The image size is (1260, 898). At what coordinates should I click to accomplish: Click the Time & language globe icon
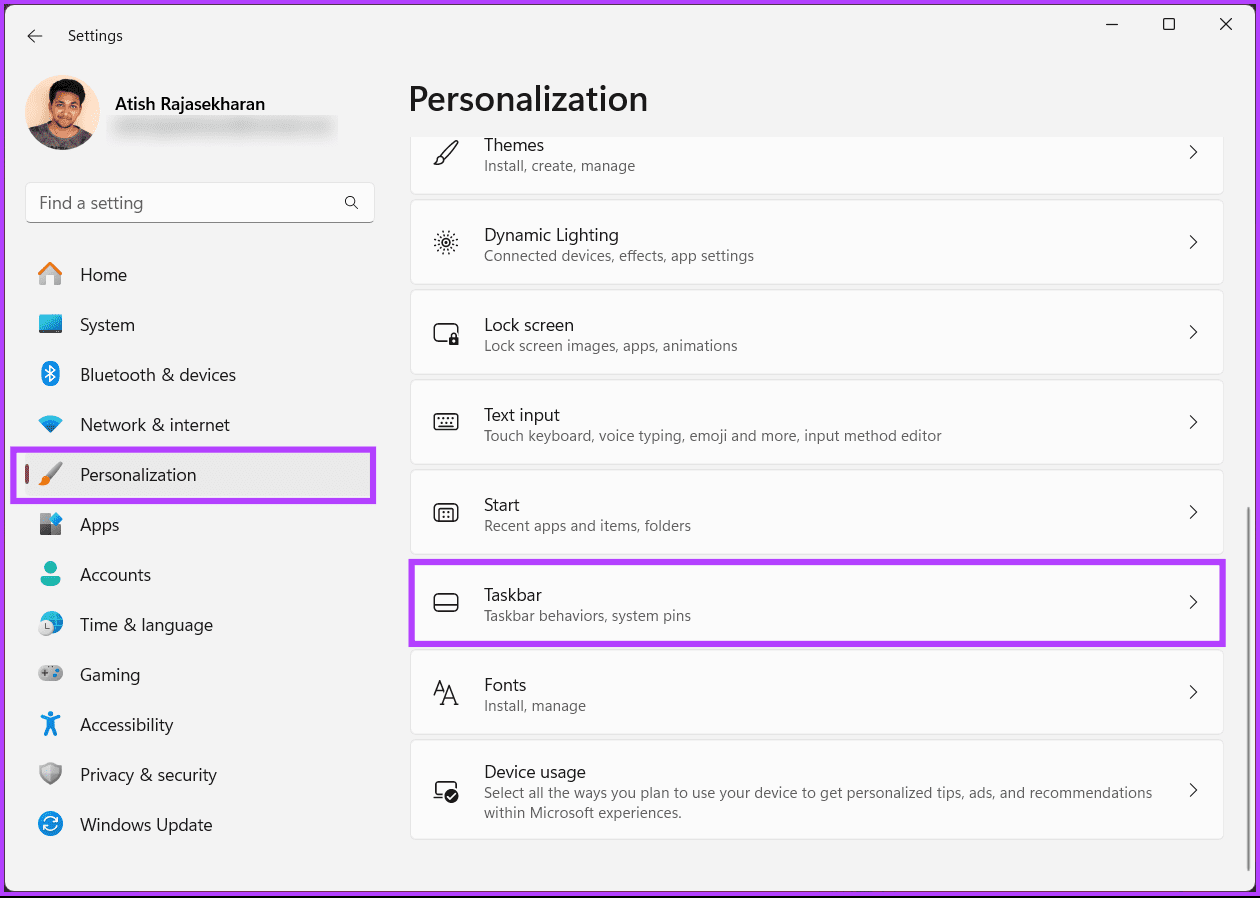tap(50, 624)
